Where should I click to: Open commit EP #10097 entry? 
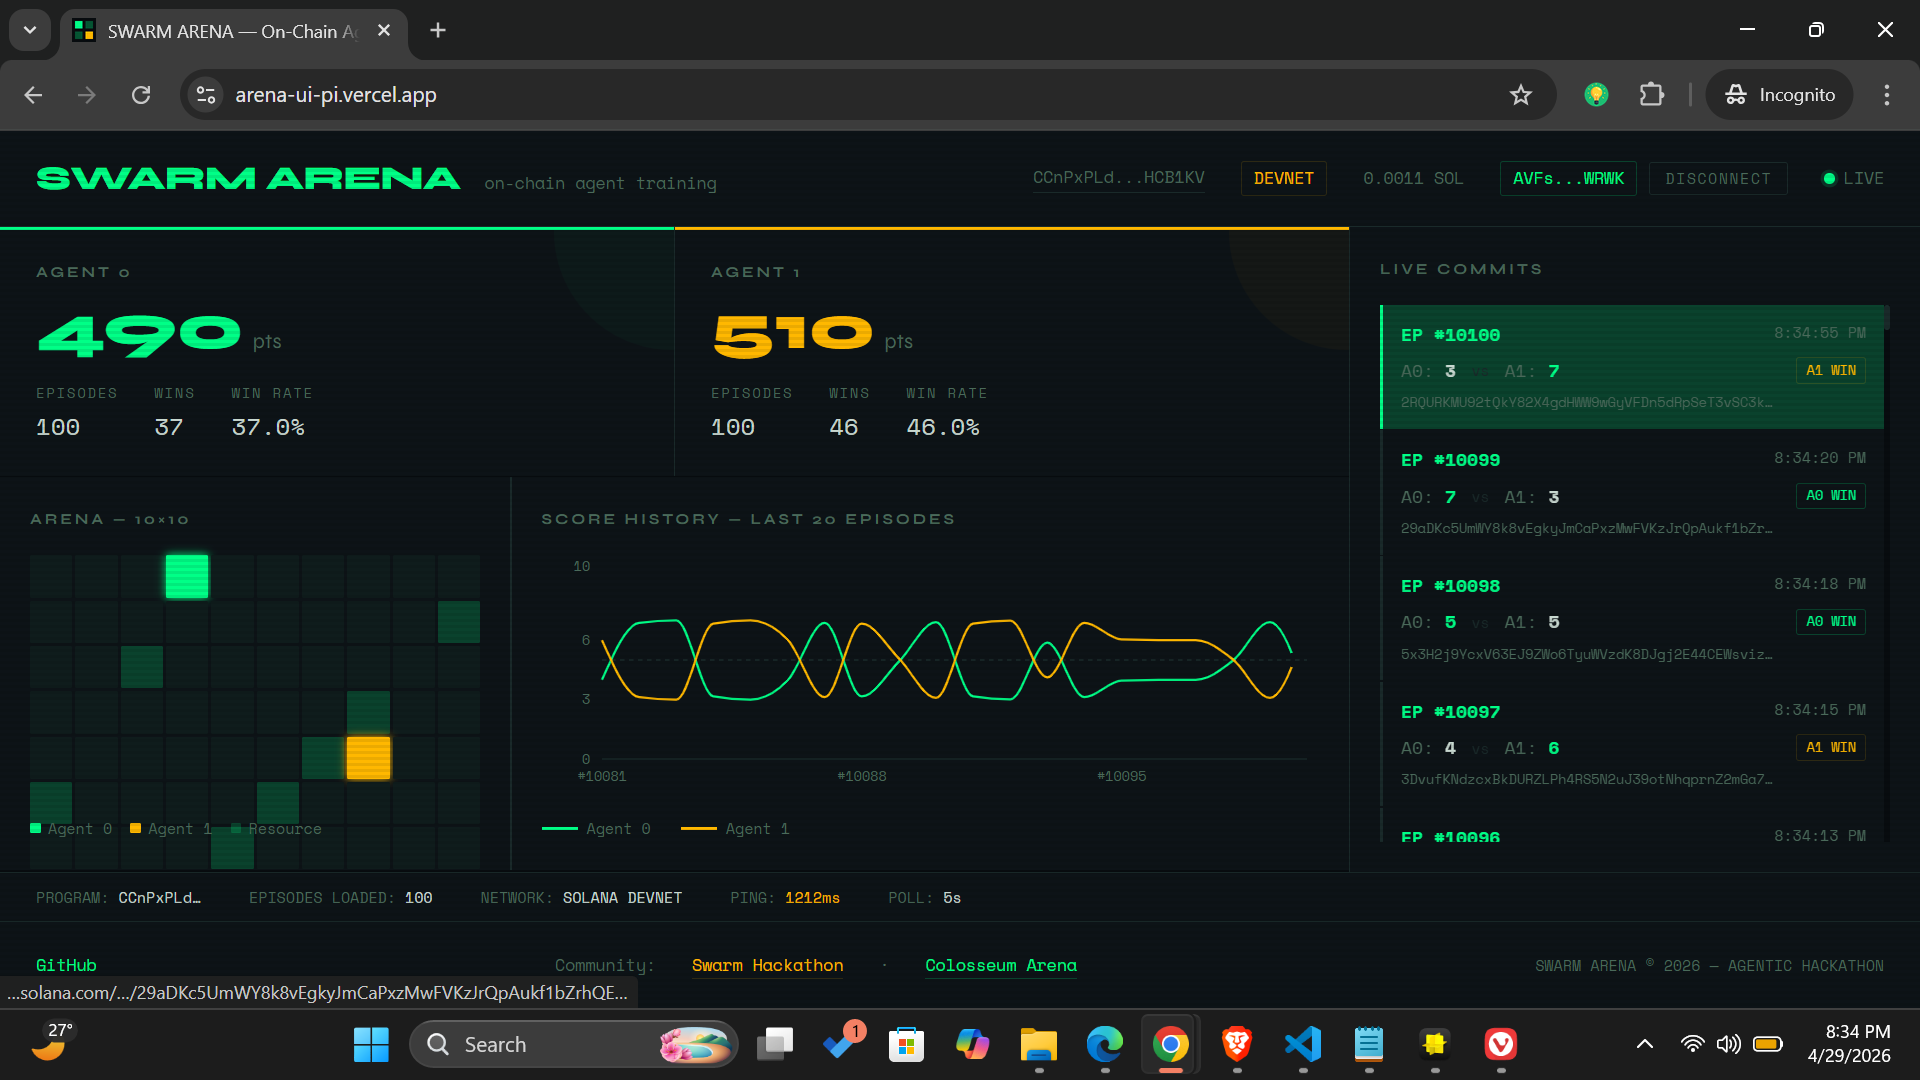1632,745
